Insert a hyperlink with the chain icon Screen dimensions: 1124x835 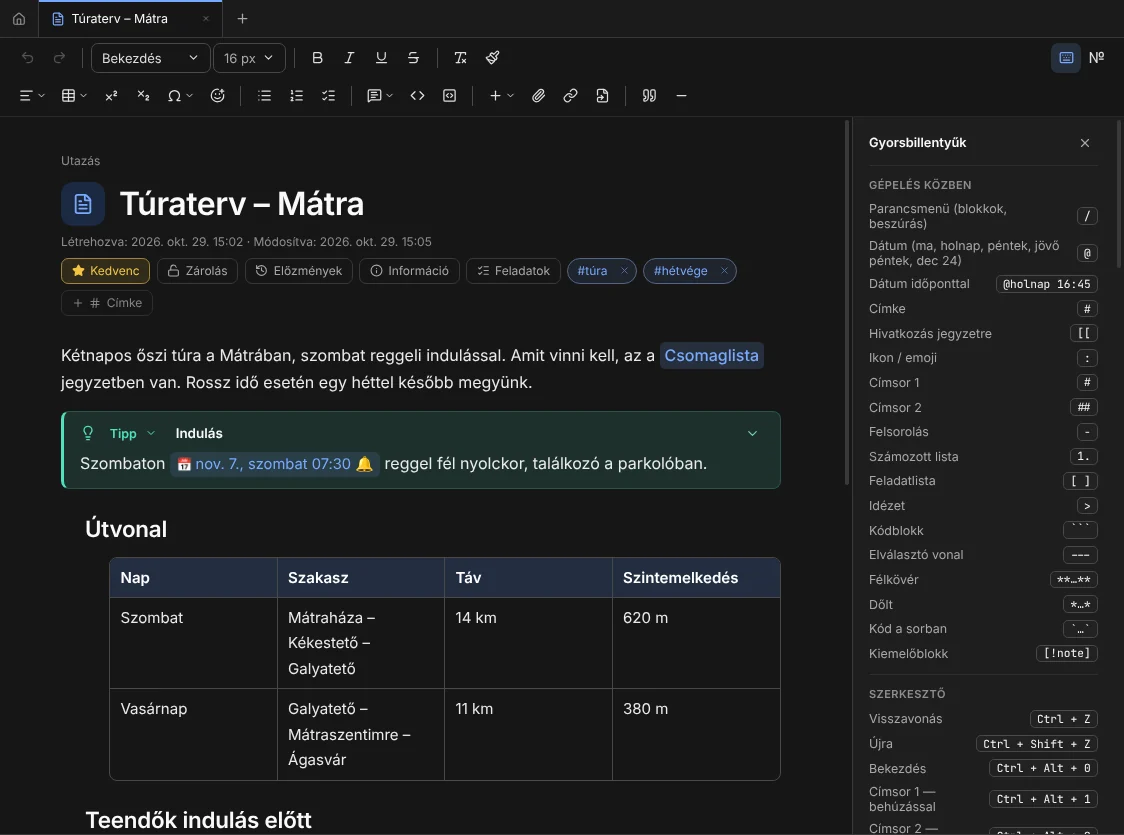(x=571, y=96)
